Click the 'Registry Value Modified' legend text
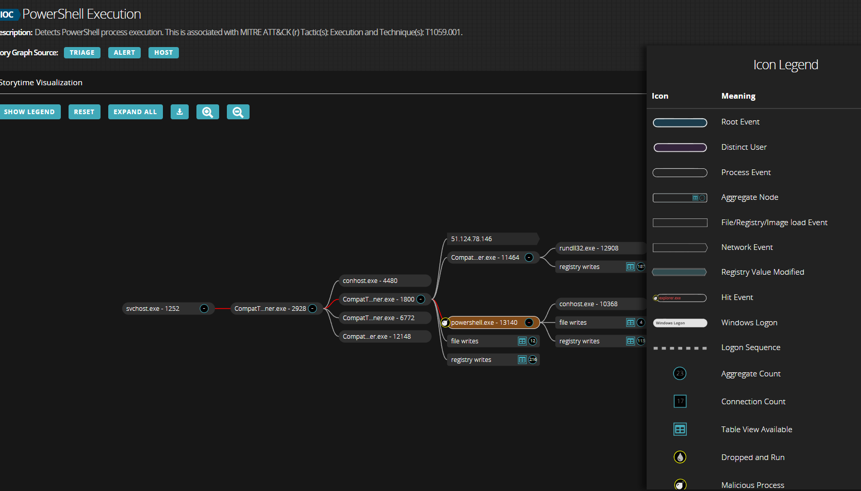Viewport: 861px width, 491px height. pos(762,272)
